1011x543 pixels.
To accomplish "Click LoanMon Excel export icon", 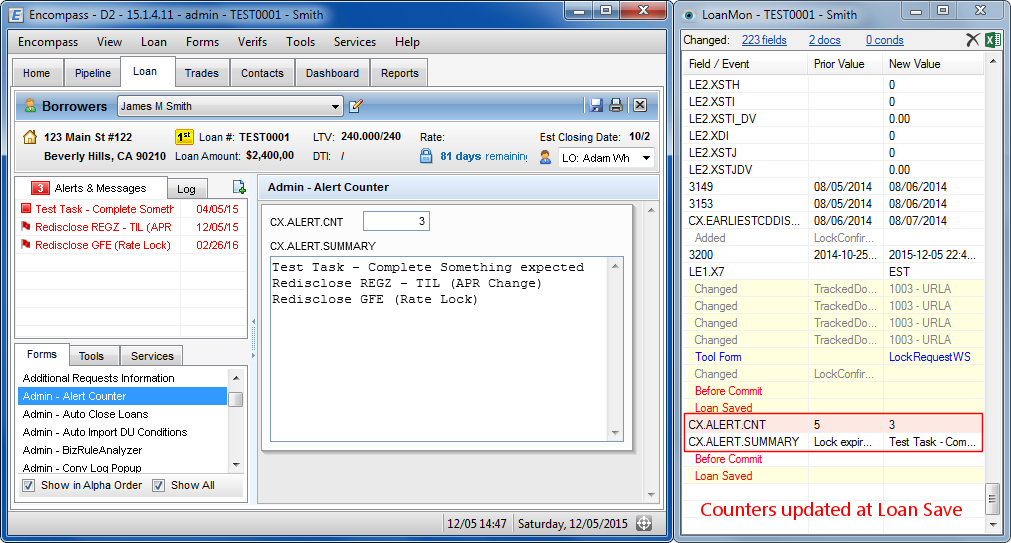I will (x=992, y=40).
